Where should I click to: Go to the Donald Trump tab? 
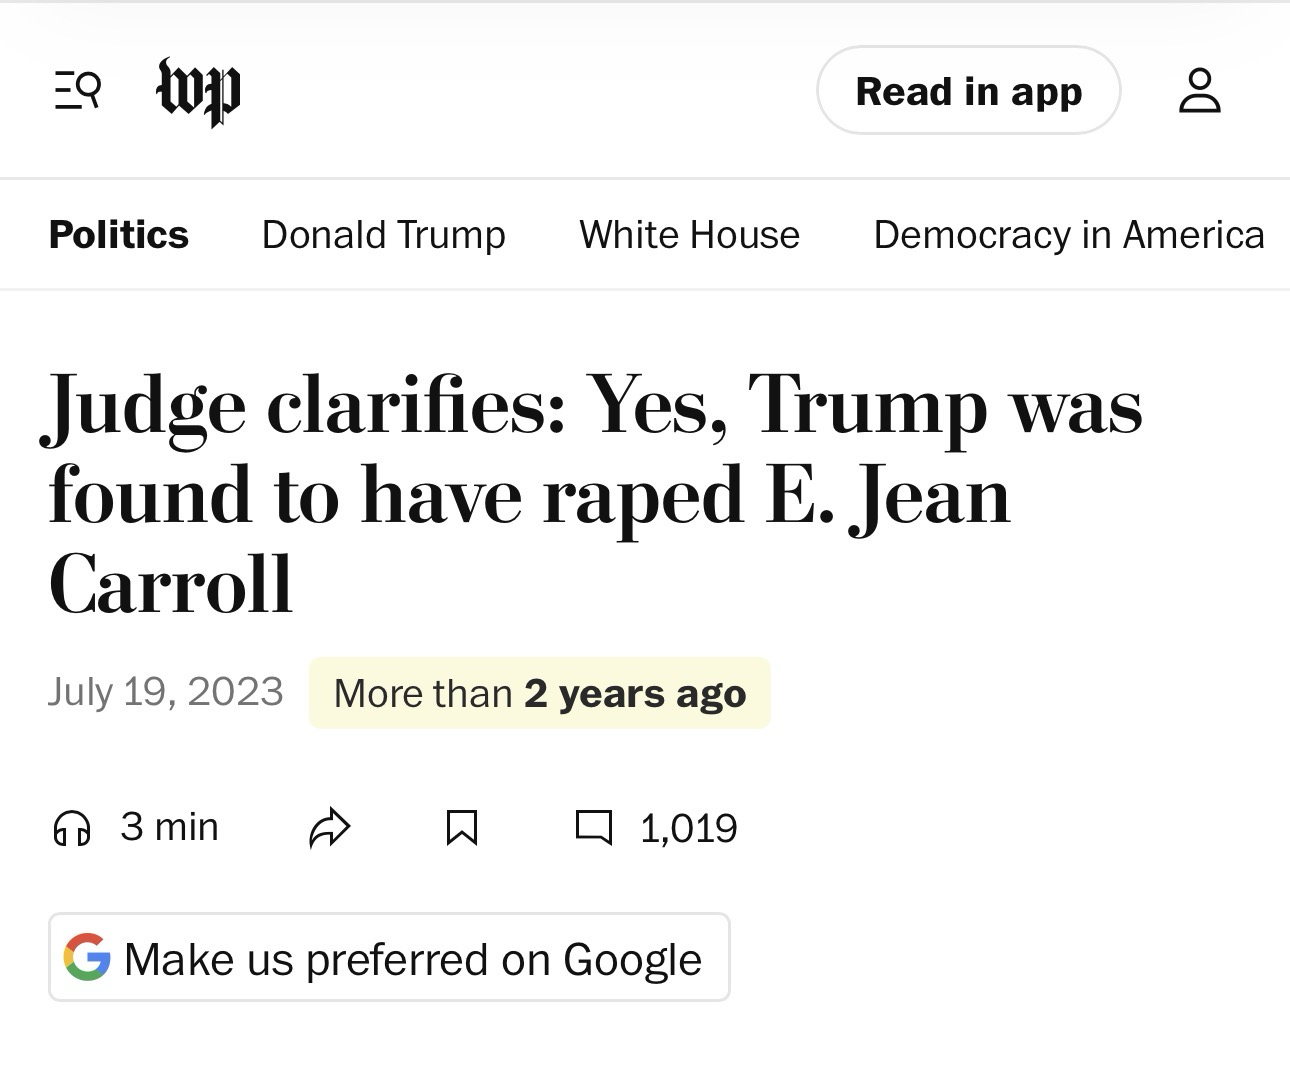click(383, 235)
